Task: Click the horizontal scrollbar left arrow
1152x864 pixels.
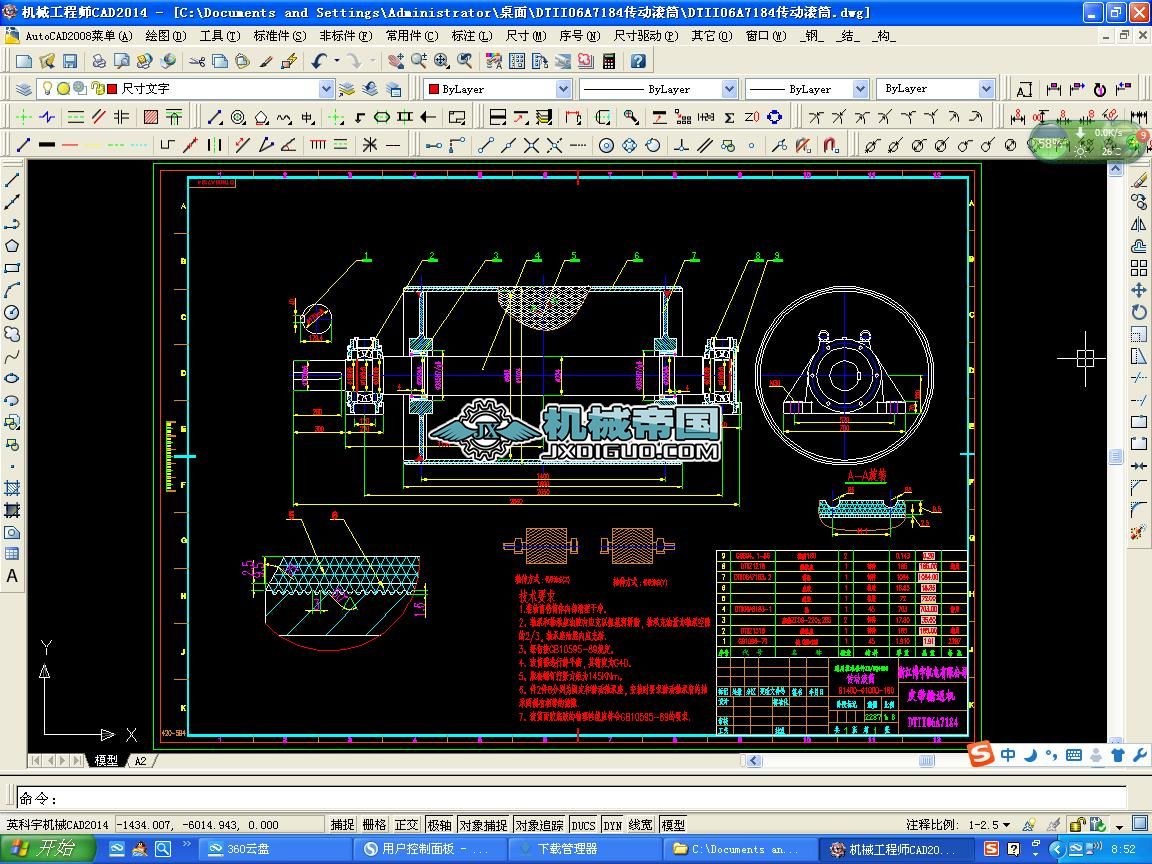Action: pyautogui.click(x=754, y=761)
